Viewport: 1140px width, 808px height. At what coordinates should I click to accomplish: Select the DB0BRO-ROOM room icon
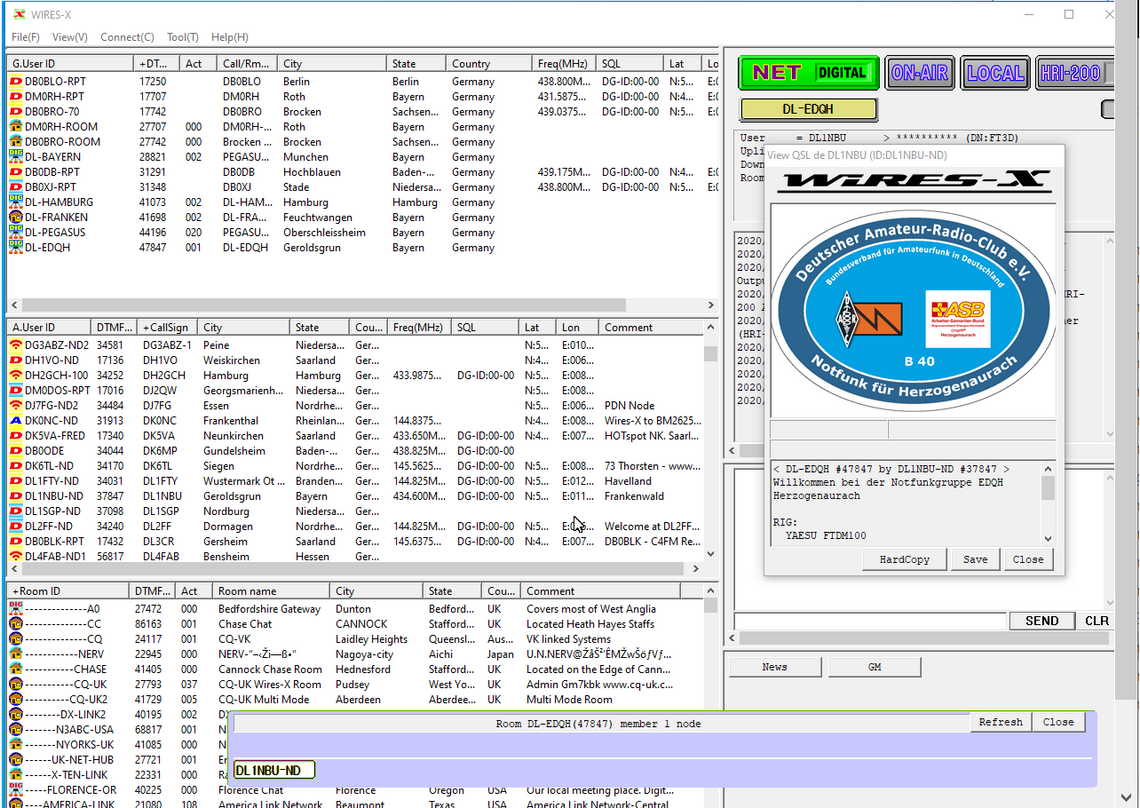(x=16, y=142)
